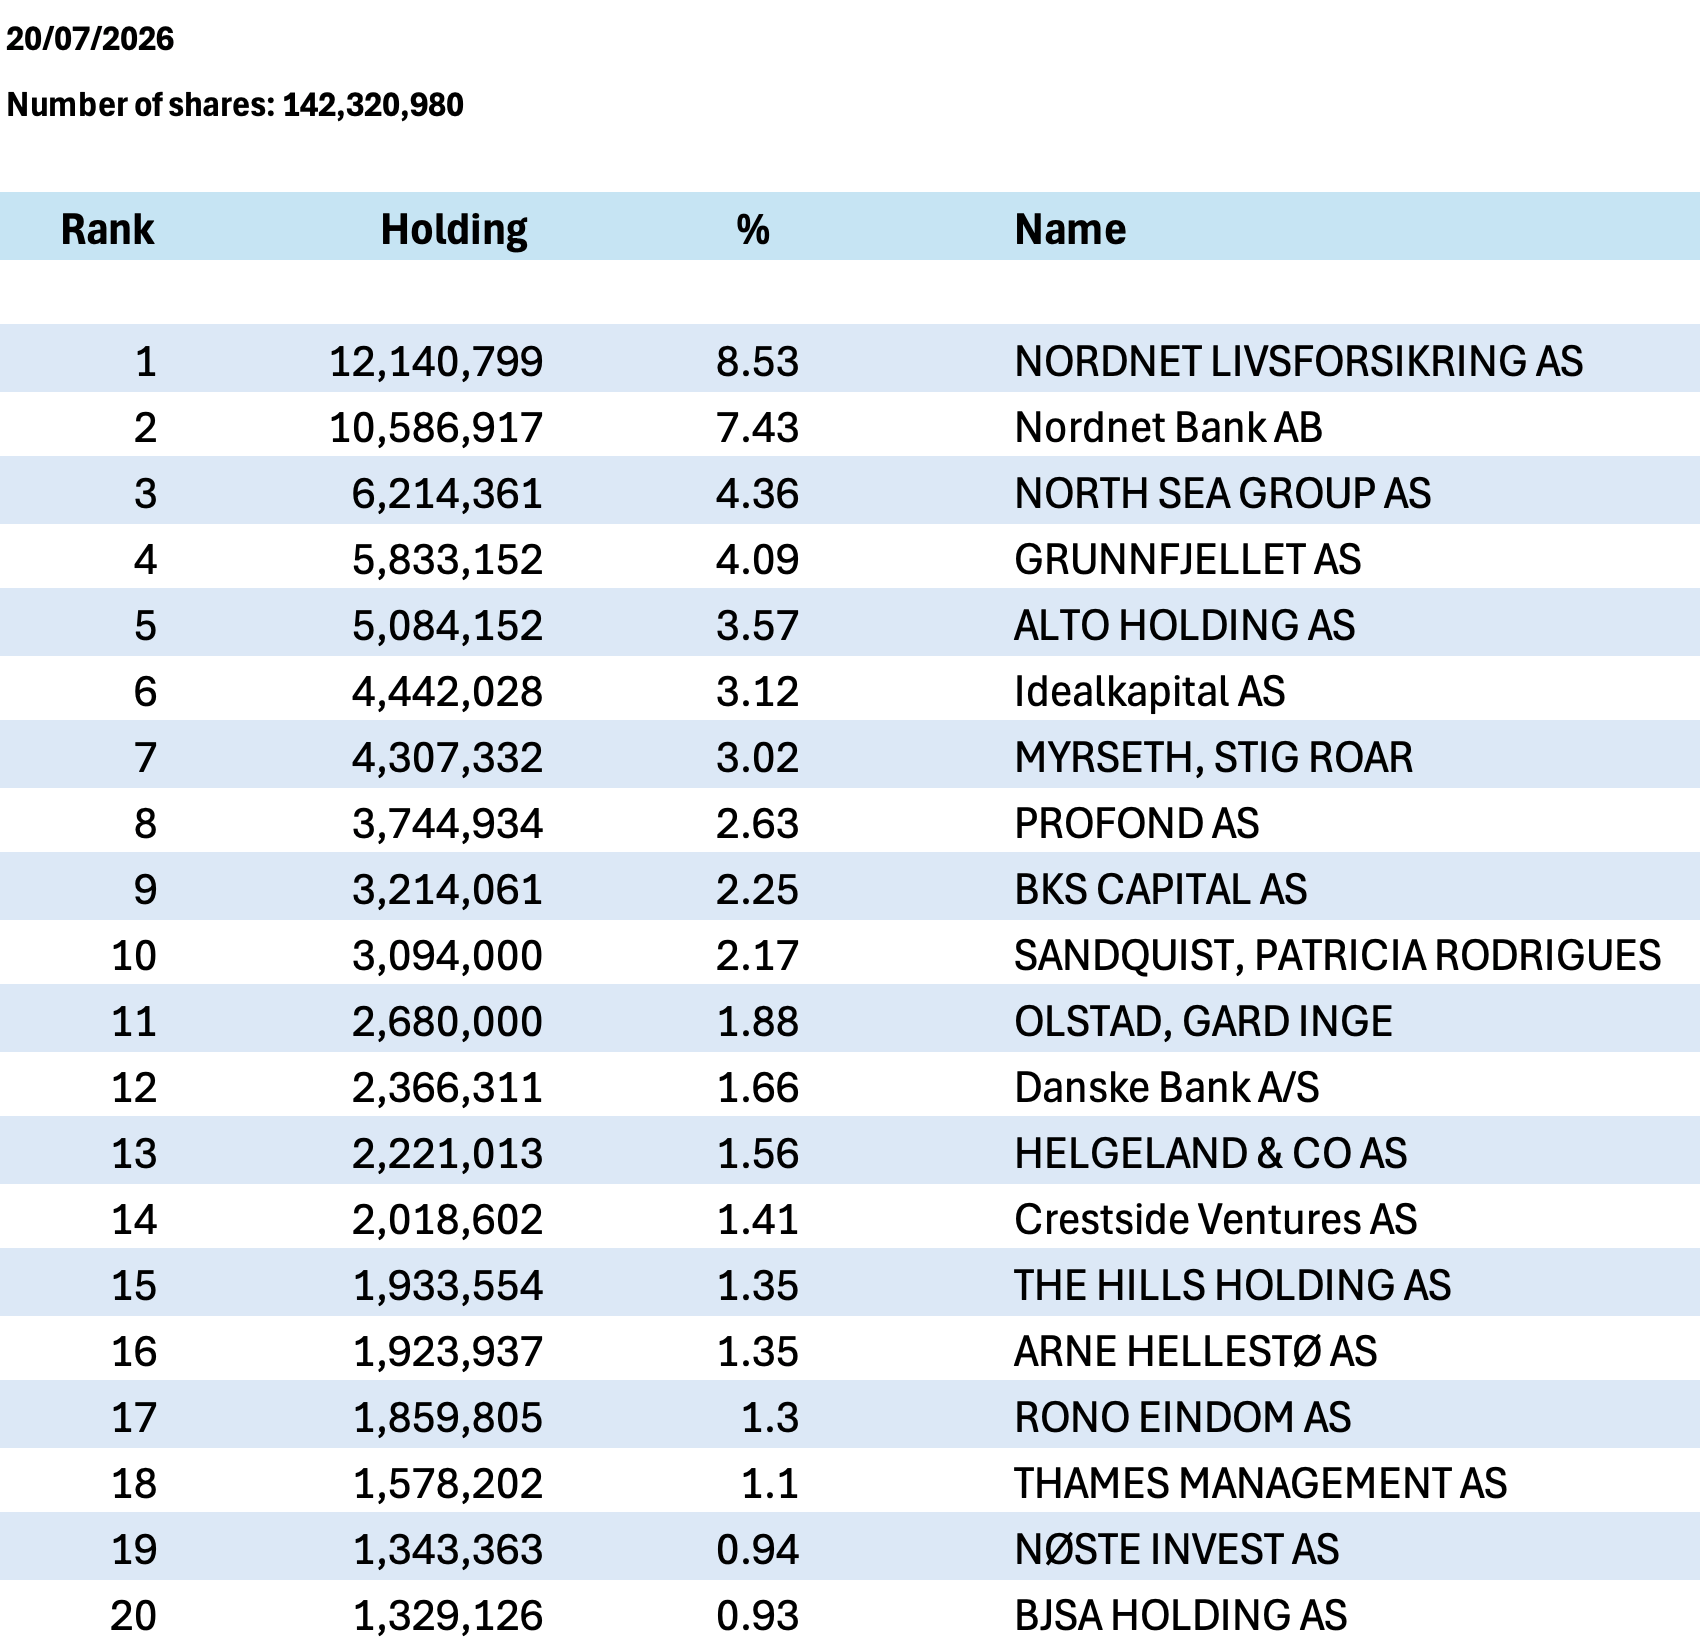Click percentage 1.56

click(757, 1153)
